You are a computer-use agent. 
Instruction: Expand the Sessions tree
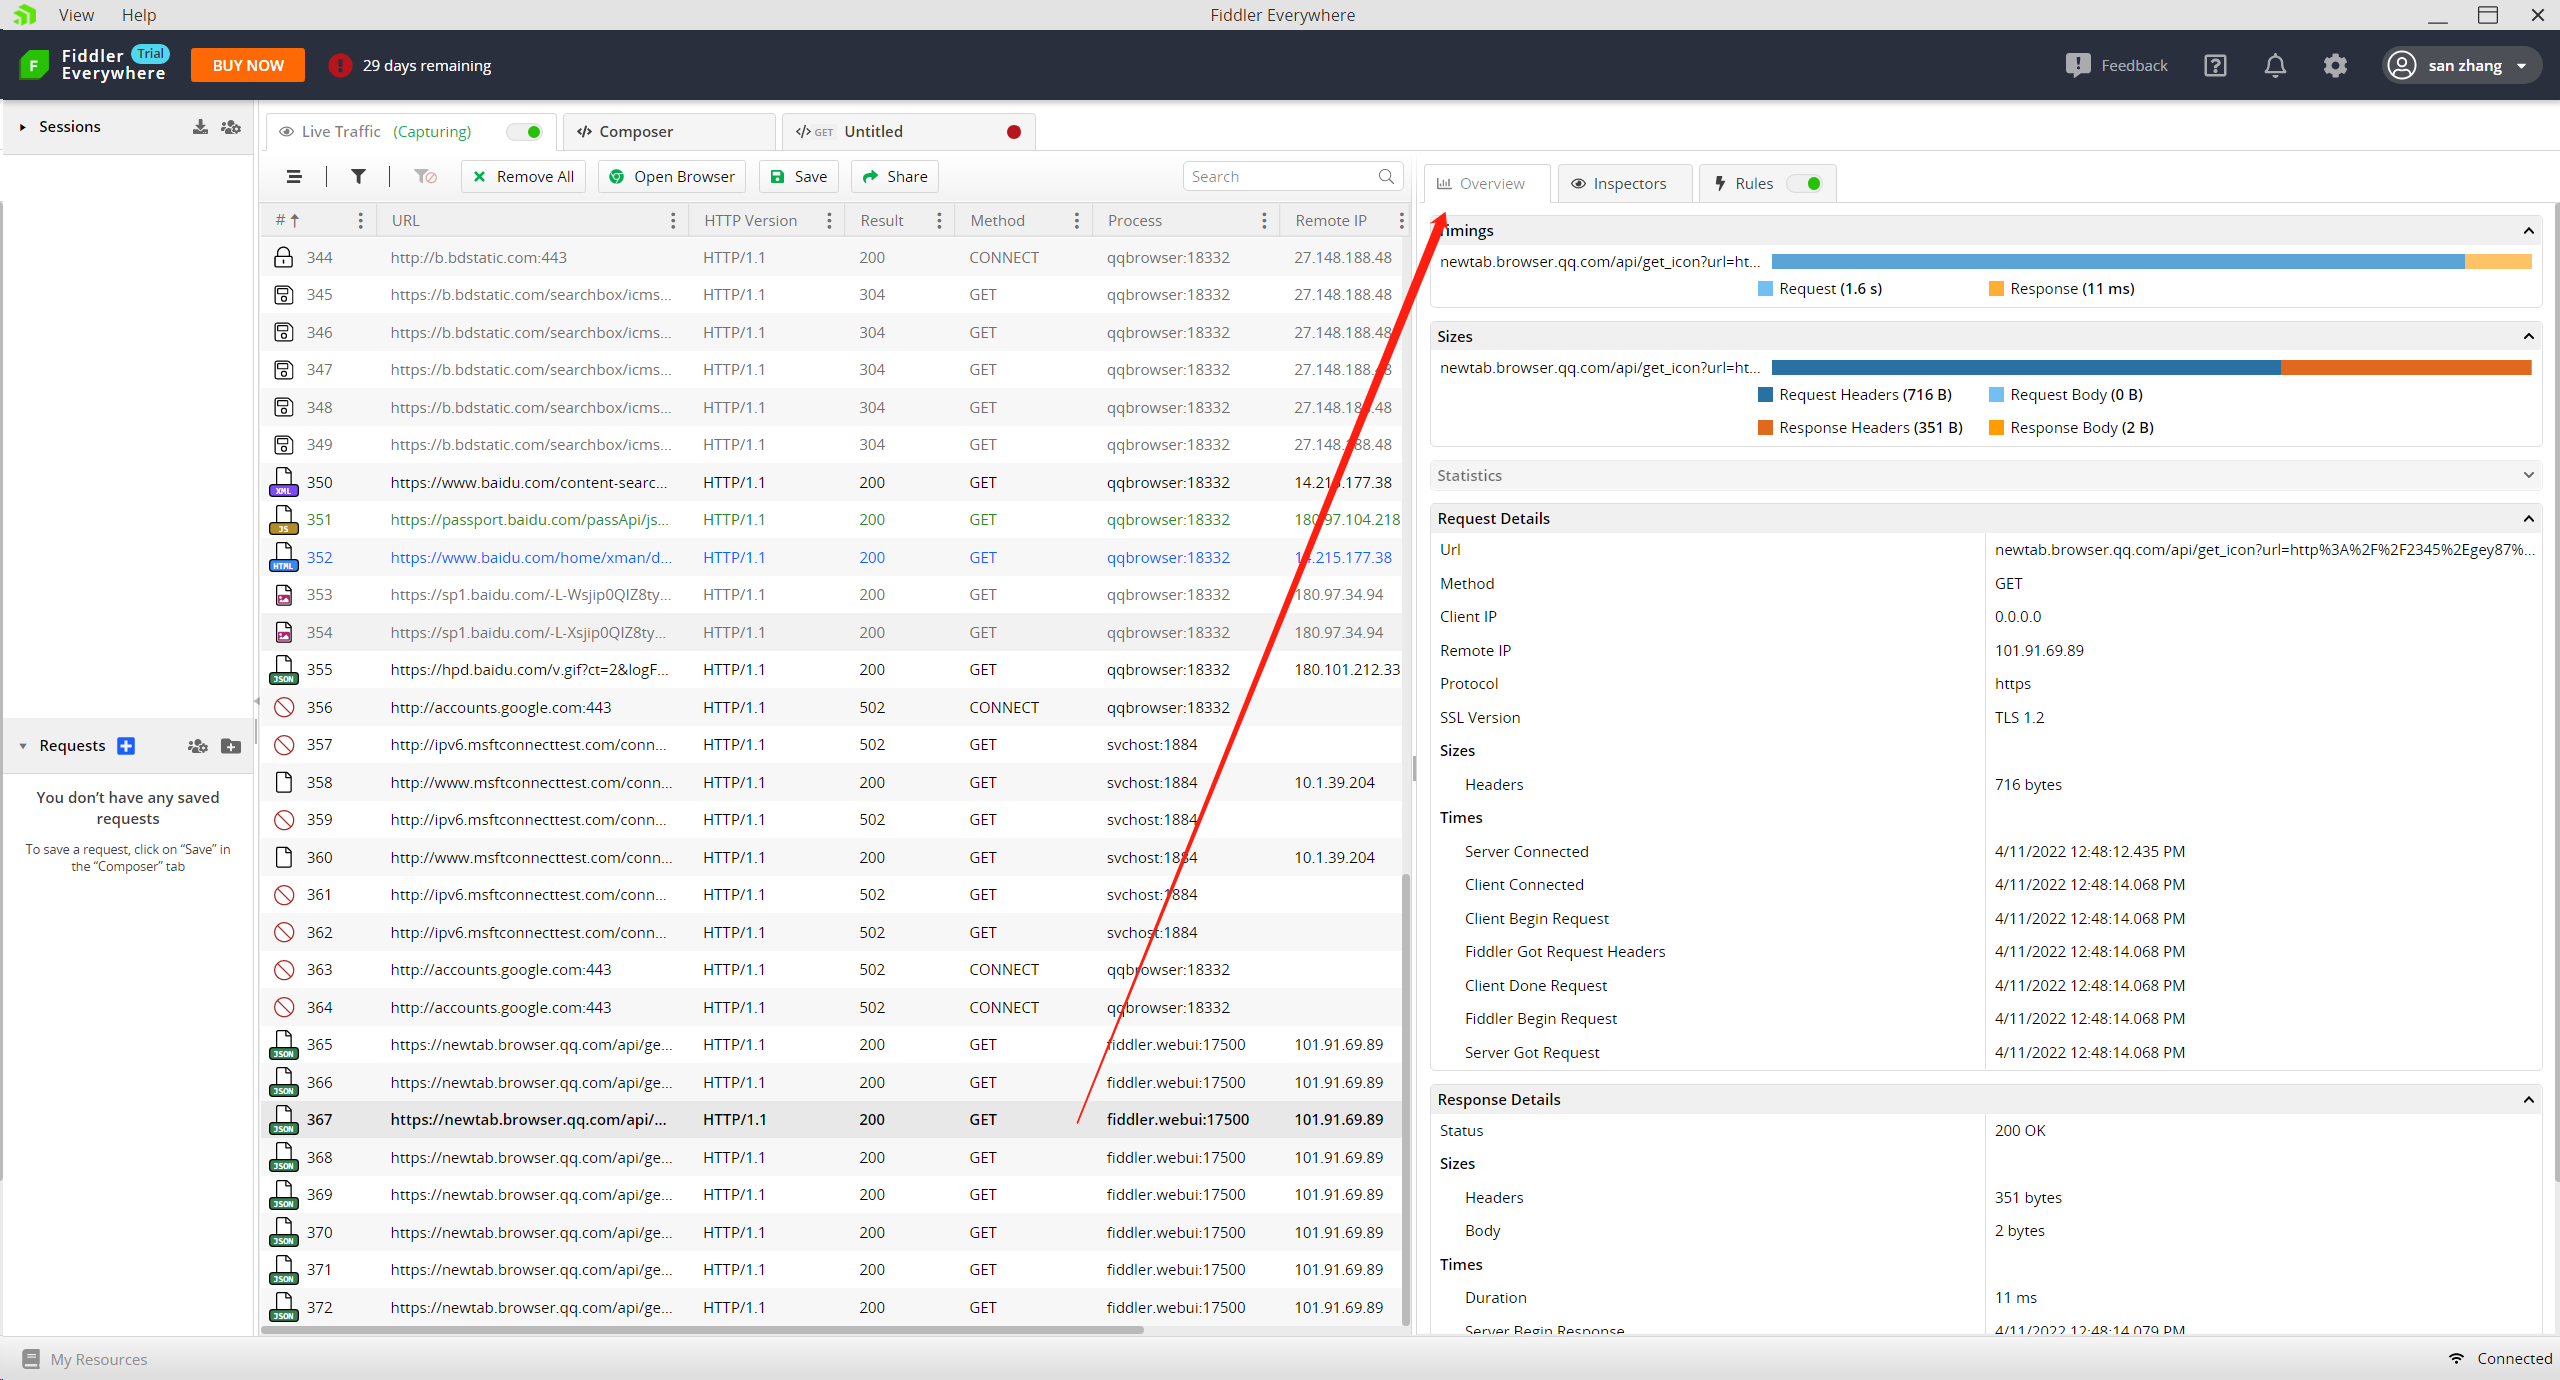coord(22,127)
